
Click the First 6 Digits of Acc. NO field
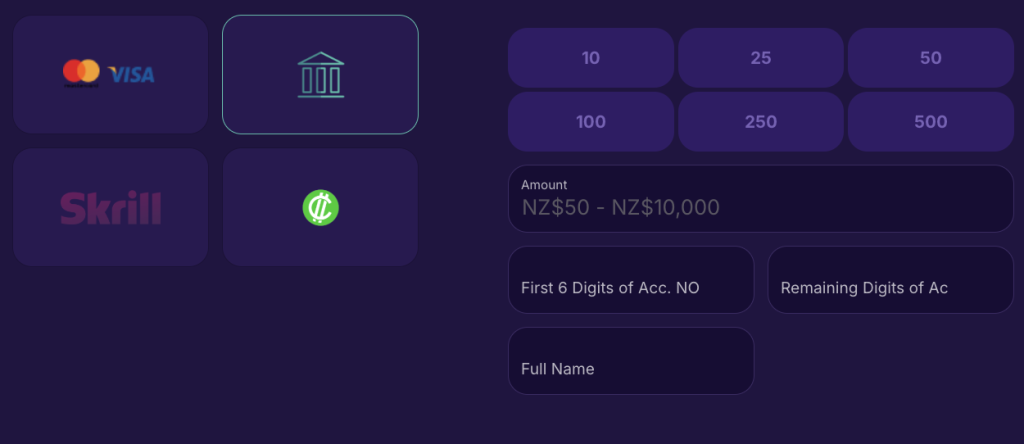(x=631, y=279)
